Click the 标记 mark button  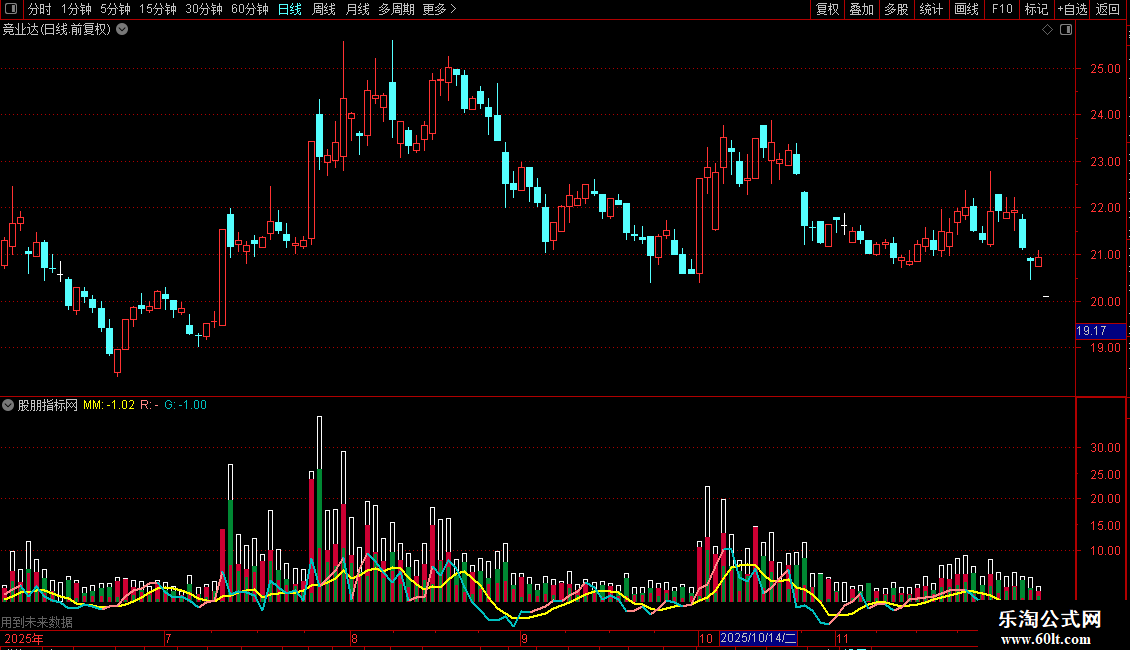coord(1036,9)
